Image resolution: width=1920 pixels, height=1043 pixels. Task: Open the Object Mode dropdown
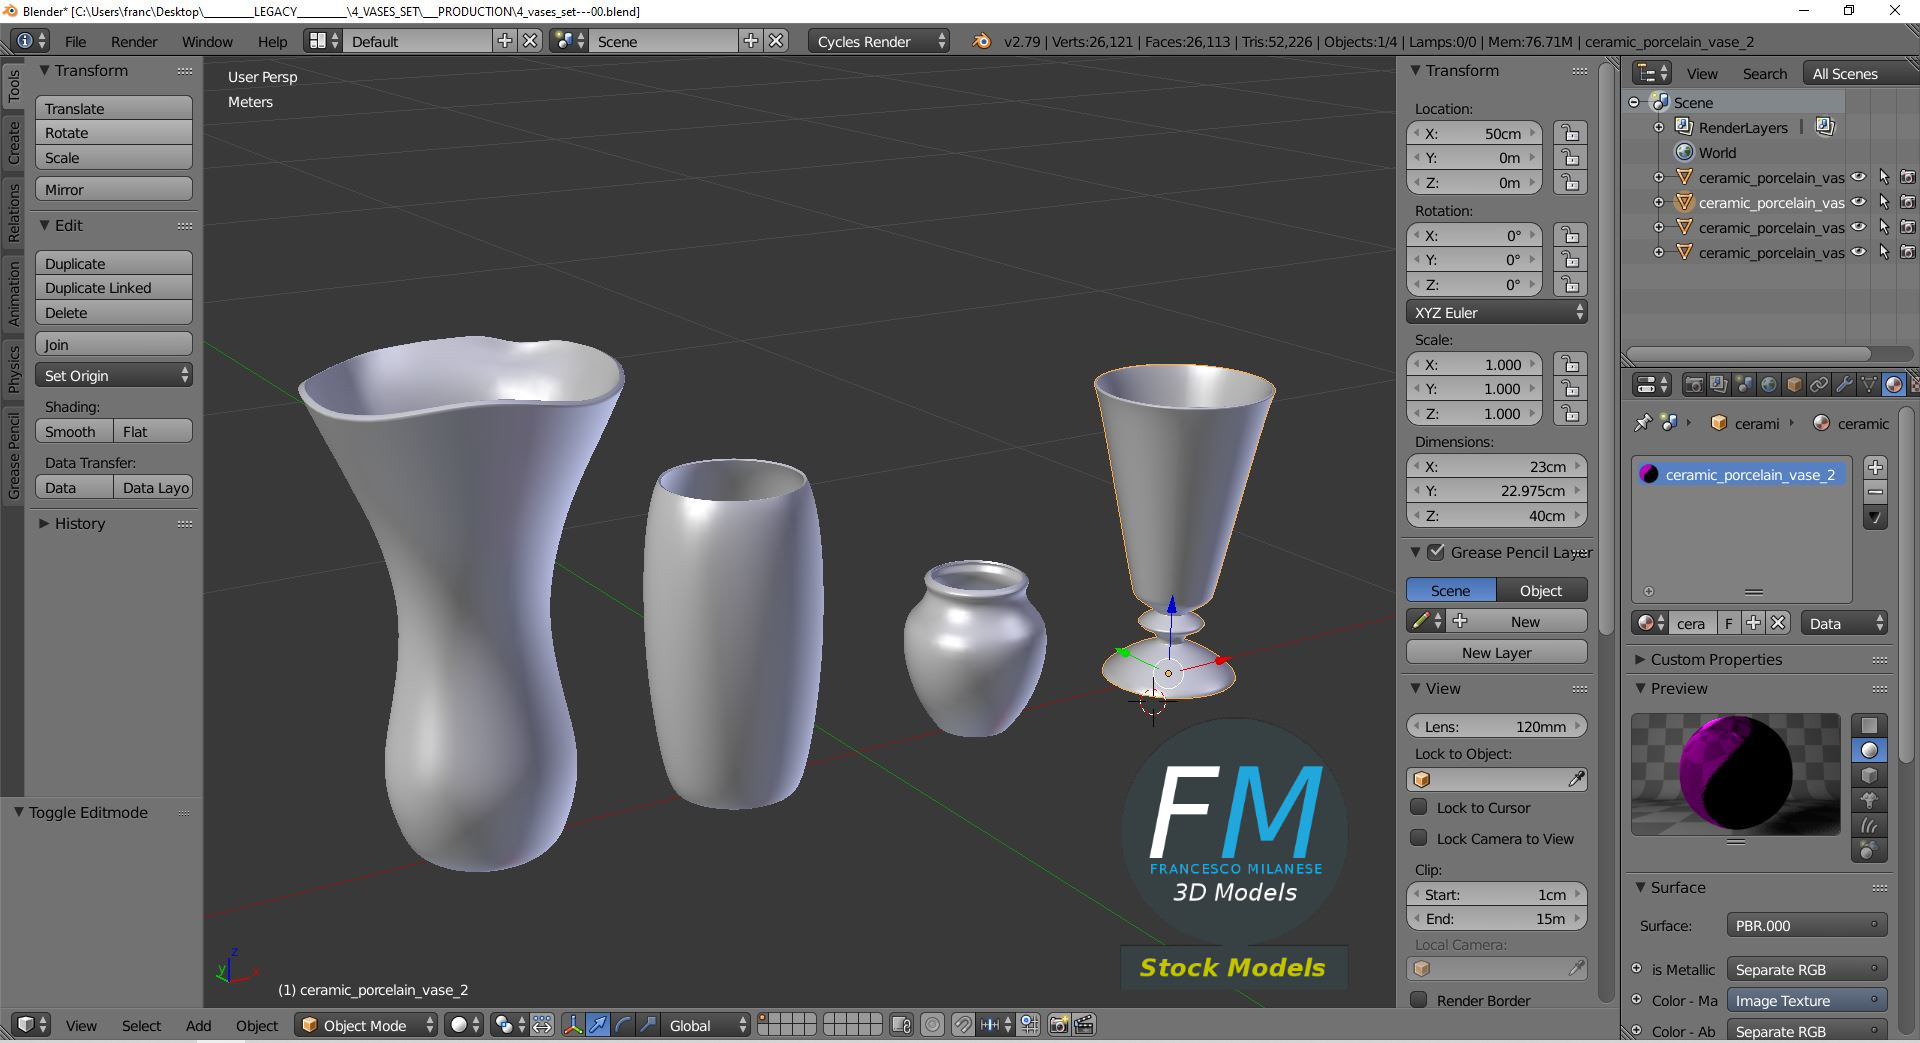tap(365, 1025)
